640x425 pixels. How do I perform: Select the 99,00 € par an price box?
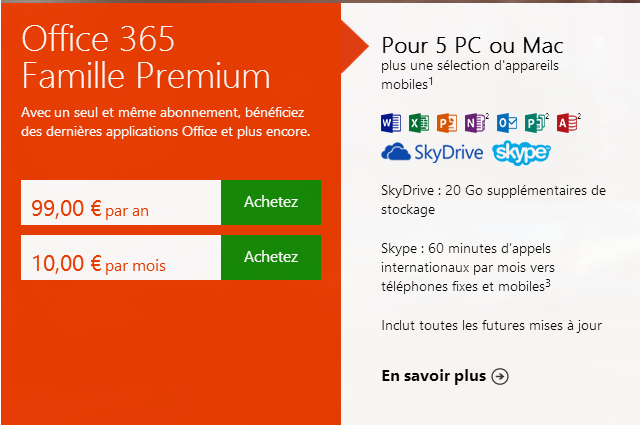(121, 202)
